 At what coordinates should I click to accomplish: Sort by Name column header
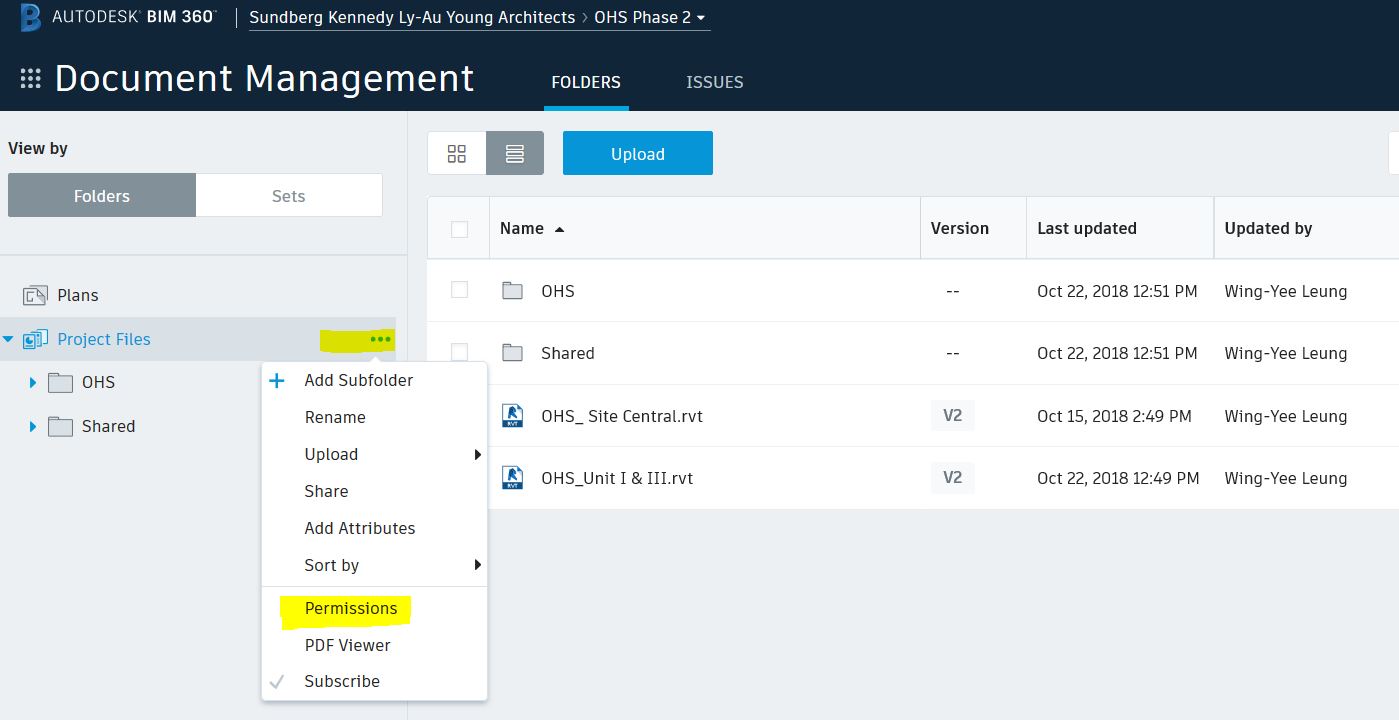pyautogui.click(x=532, y=228)
